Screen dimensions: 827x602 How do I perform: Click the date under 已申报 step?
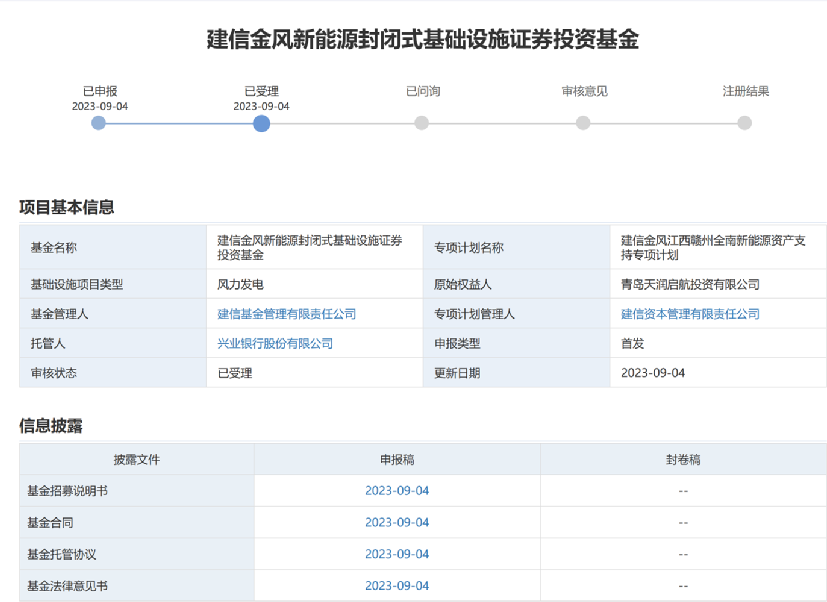[x=100, y=106]
